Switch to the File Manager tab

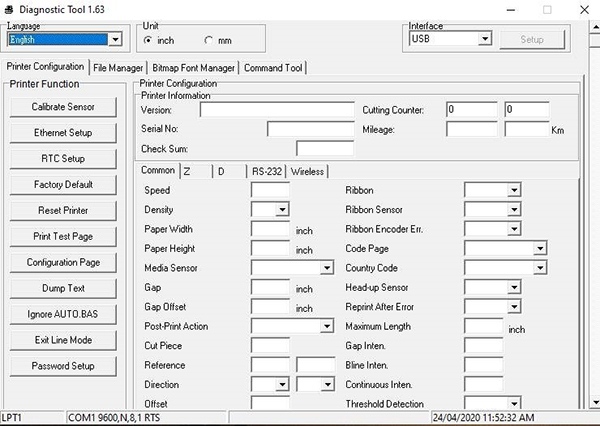pyautogui.click(x=118, y=68)
